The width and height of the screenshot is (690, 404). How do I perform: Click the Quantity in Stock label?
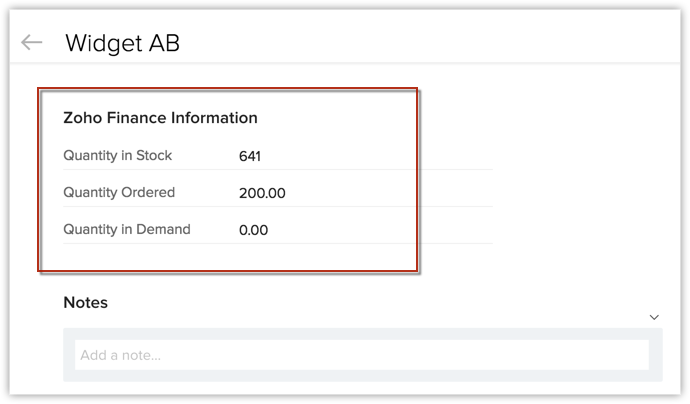click(x=117, y=155)
